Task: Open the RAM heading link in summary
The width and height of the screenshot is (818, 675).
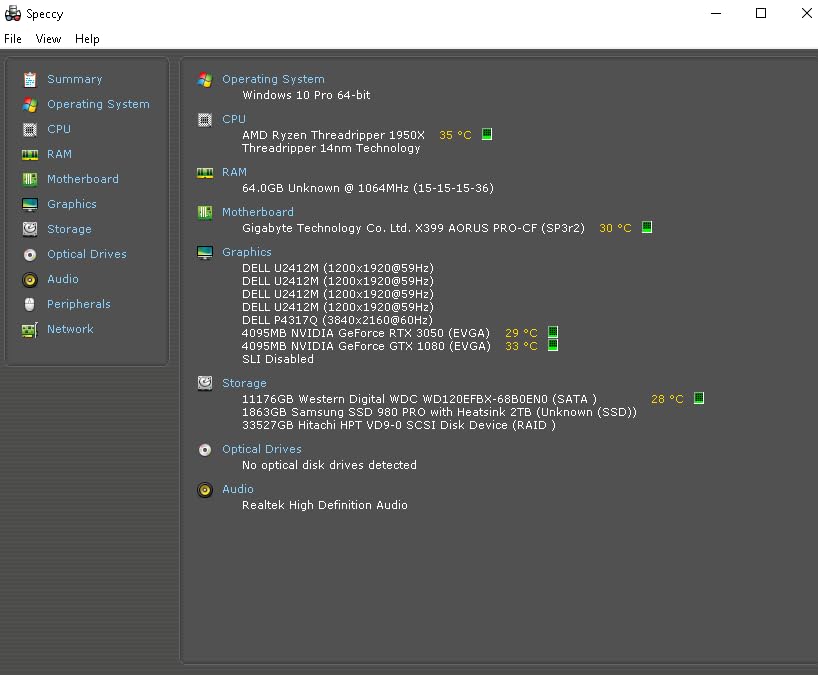Action: (x=234, y=173)
